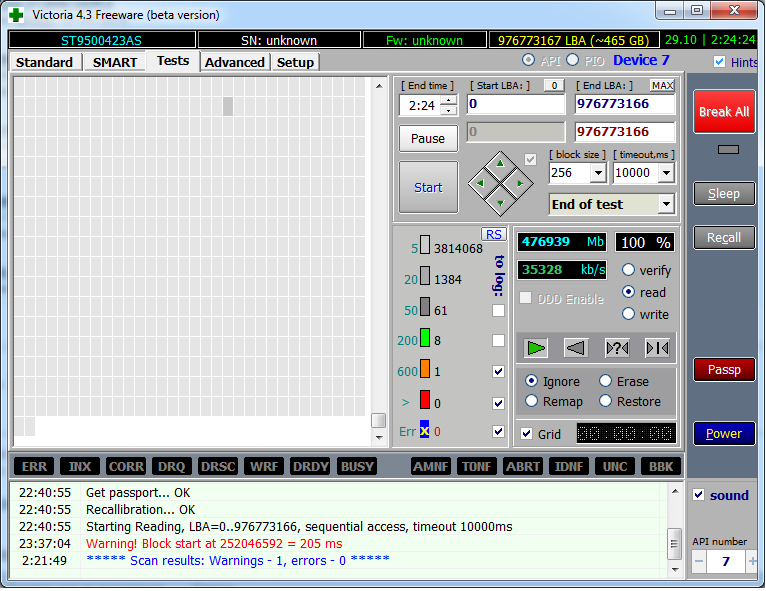Click the Recall button

click(x=724, y=238)
